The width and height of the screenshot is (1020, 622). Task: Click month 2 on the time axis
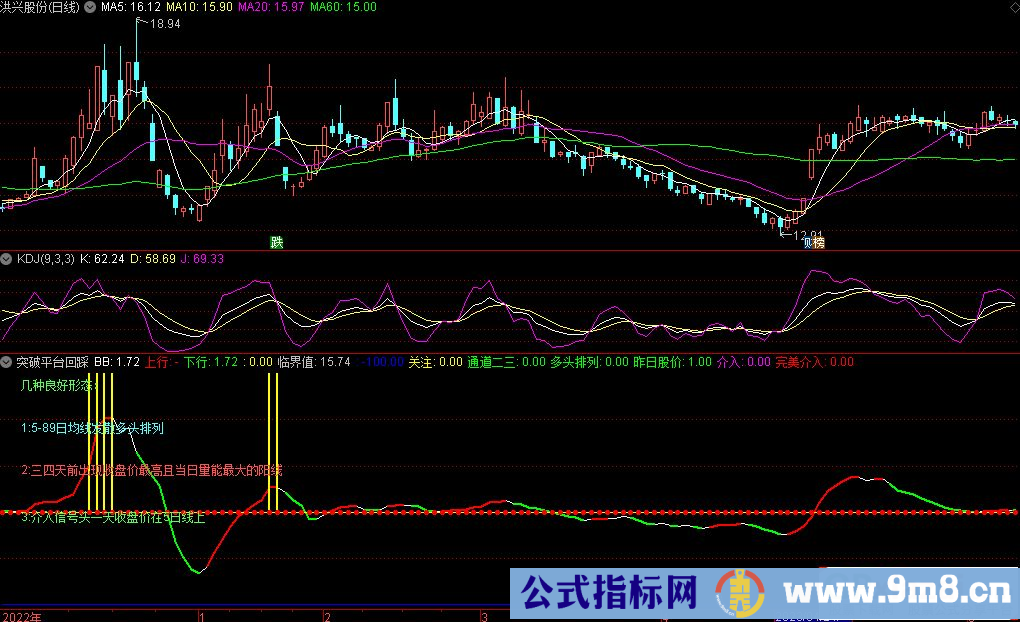tap(327, 616)
